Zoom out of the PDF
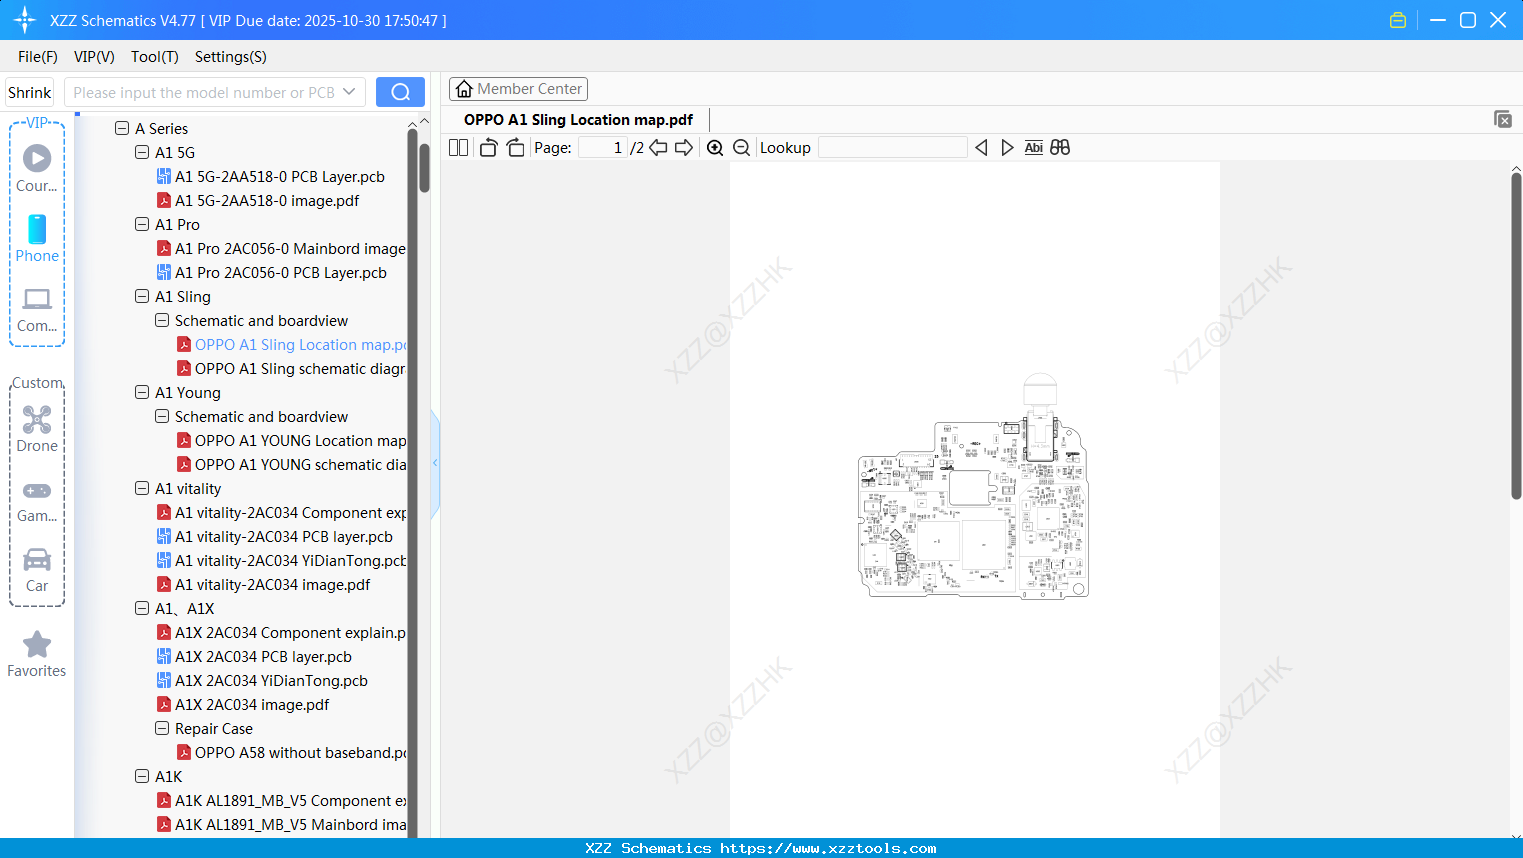 (741, 148)
